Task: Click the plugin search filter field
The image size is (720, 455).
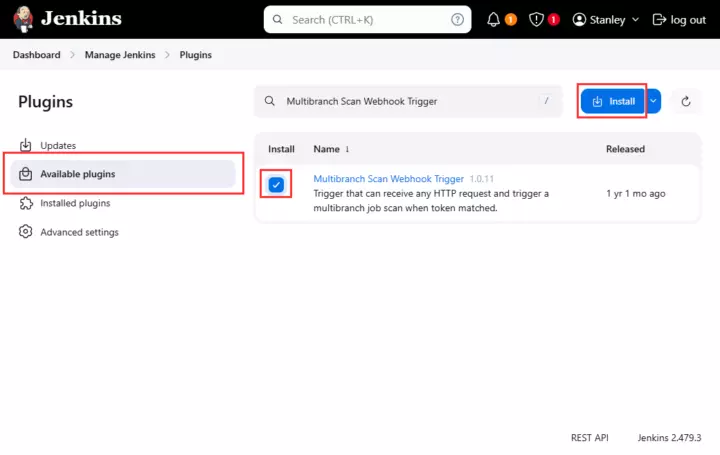Action: pyautogui.click(x=408, y=101)
